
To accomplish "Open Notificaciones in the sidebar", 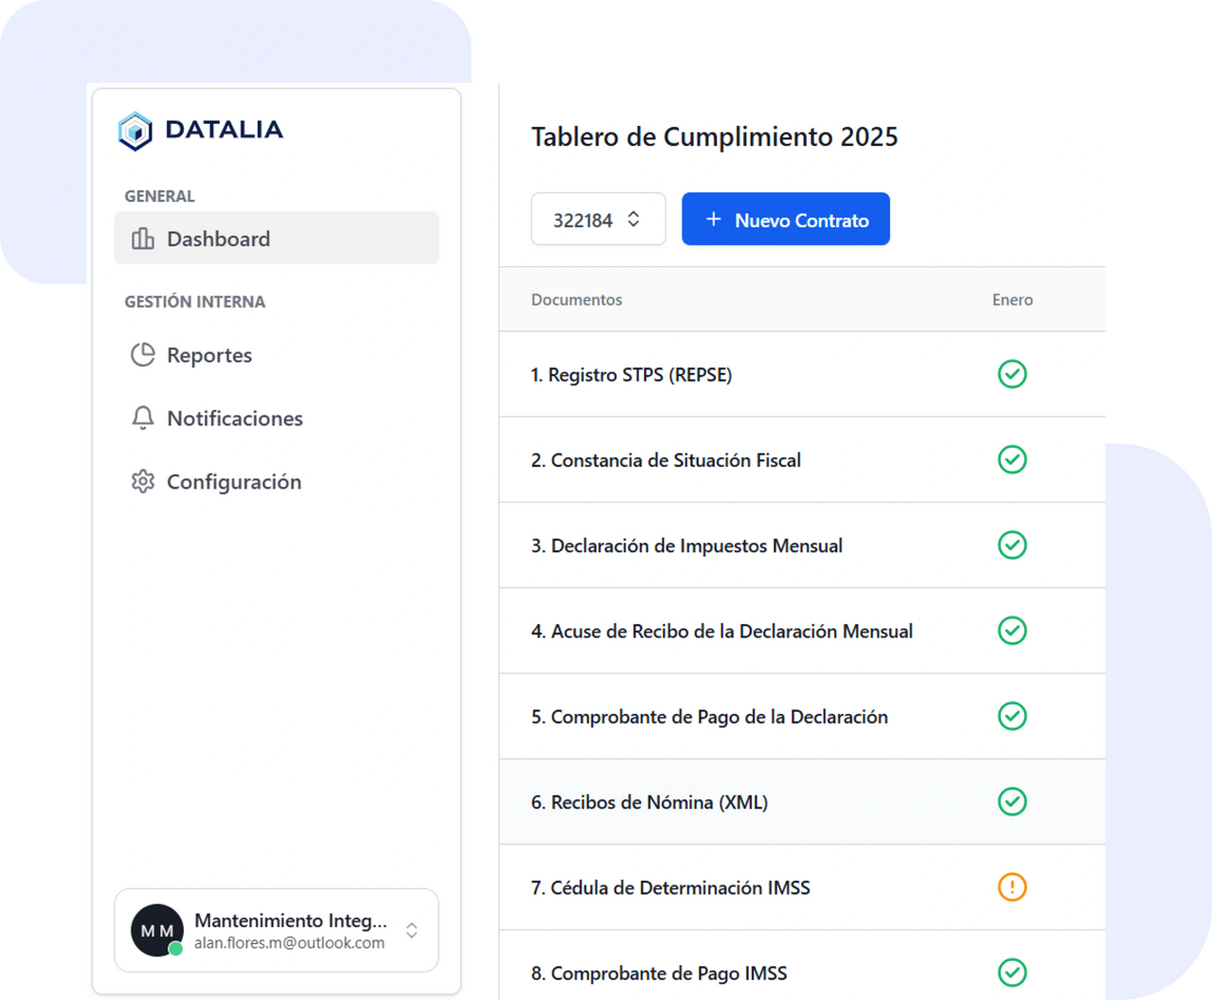I will point(276,418).
